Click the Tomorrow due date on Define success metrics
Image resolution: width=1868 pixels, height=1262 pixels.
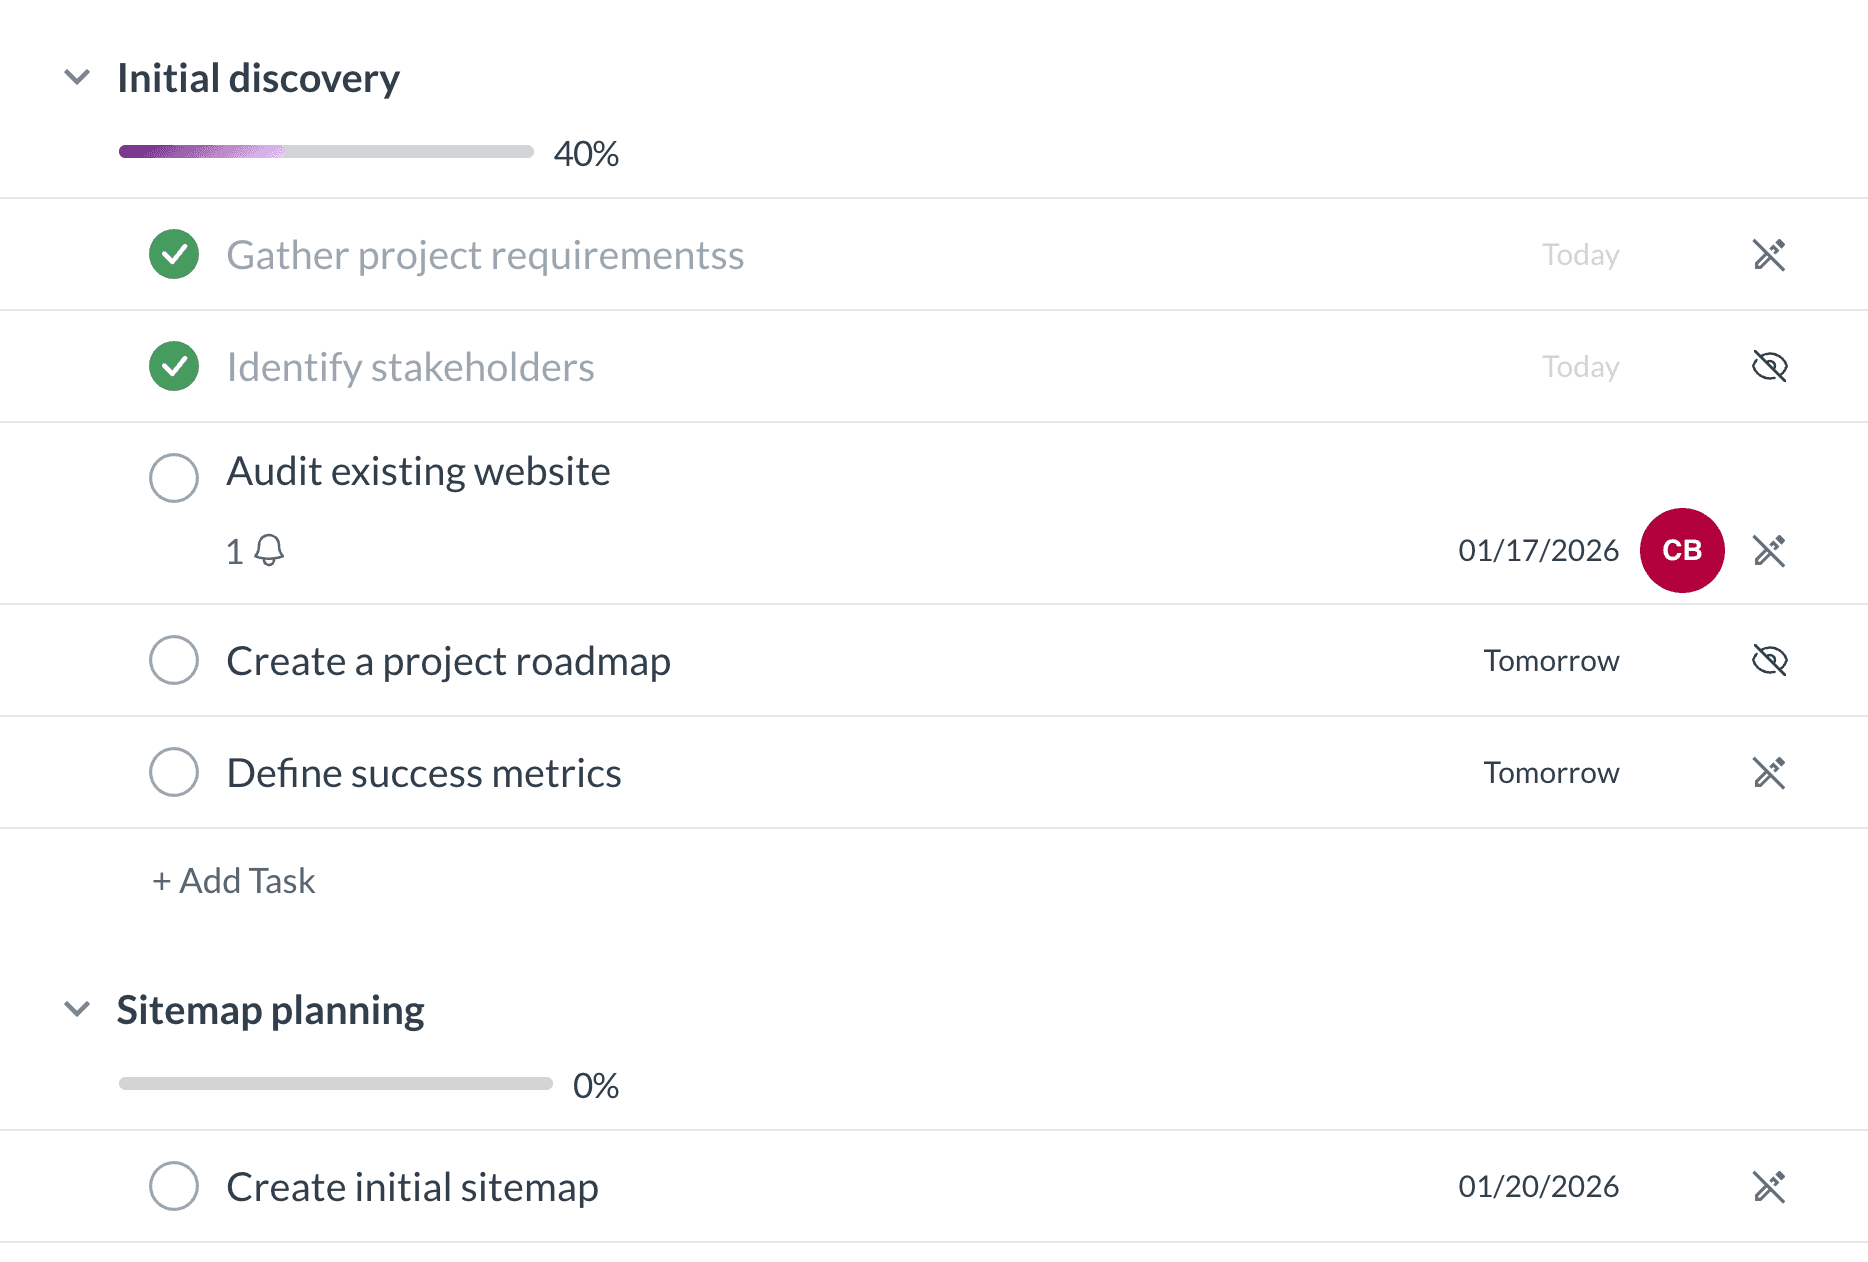[1551, 772]
